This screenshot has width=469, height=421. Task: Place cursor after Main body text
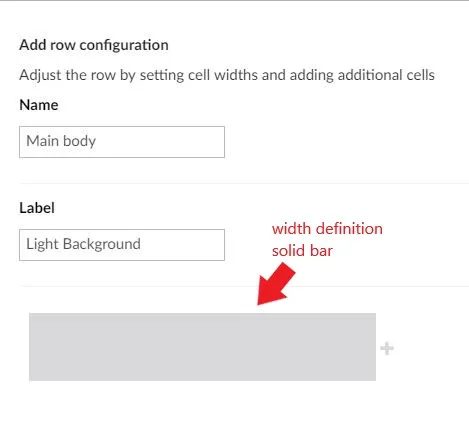[97, 141]
